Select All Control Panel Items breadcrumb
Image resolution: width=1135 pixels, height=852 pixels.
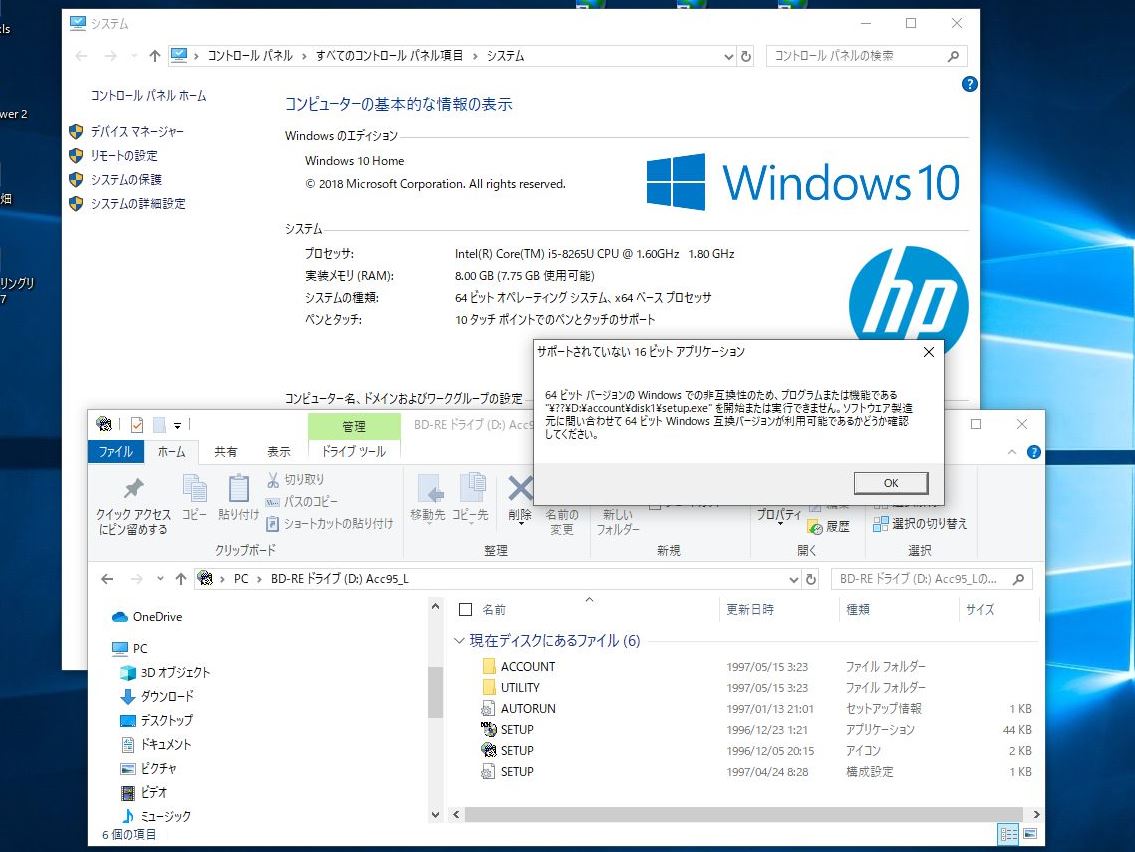click(389, 56)
